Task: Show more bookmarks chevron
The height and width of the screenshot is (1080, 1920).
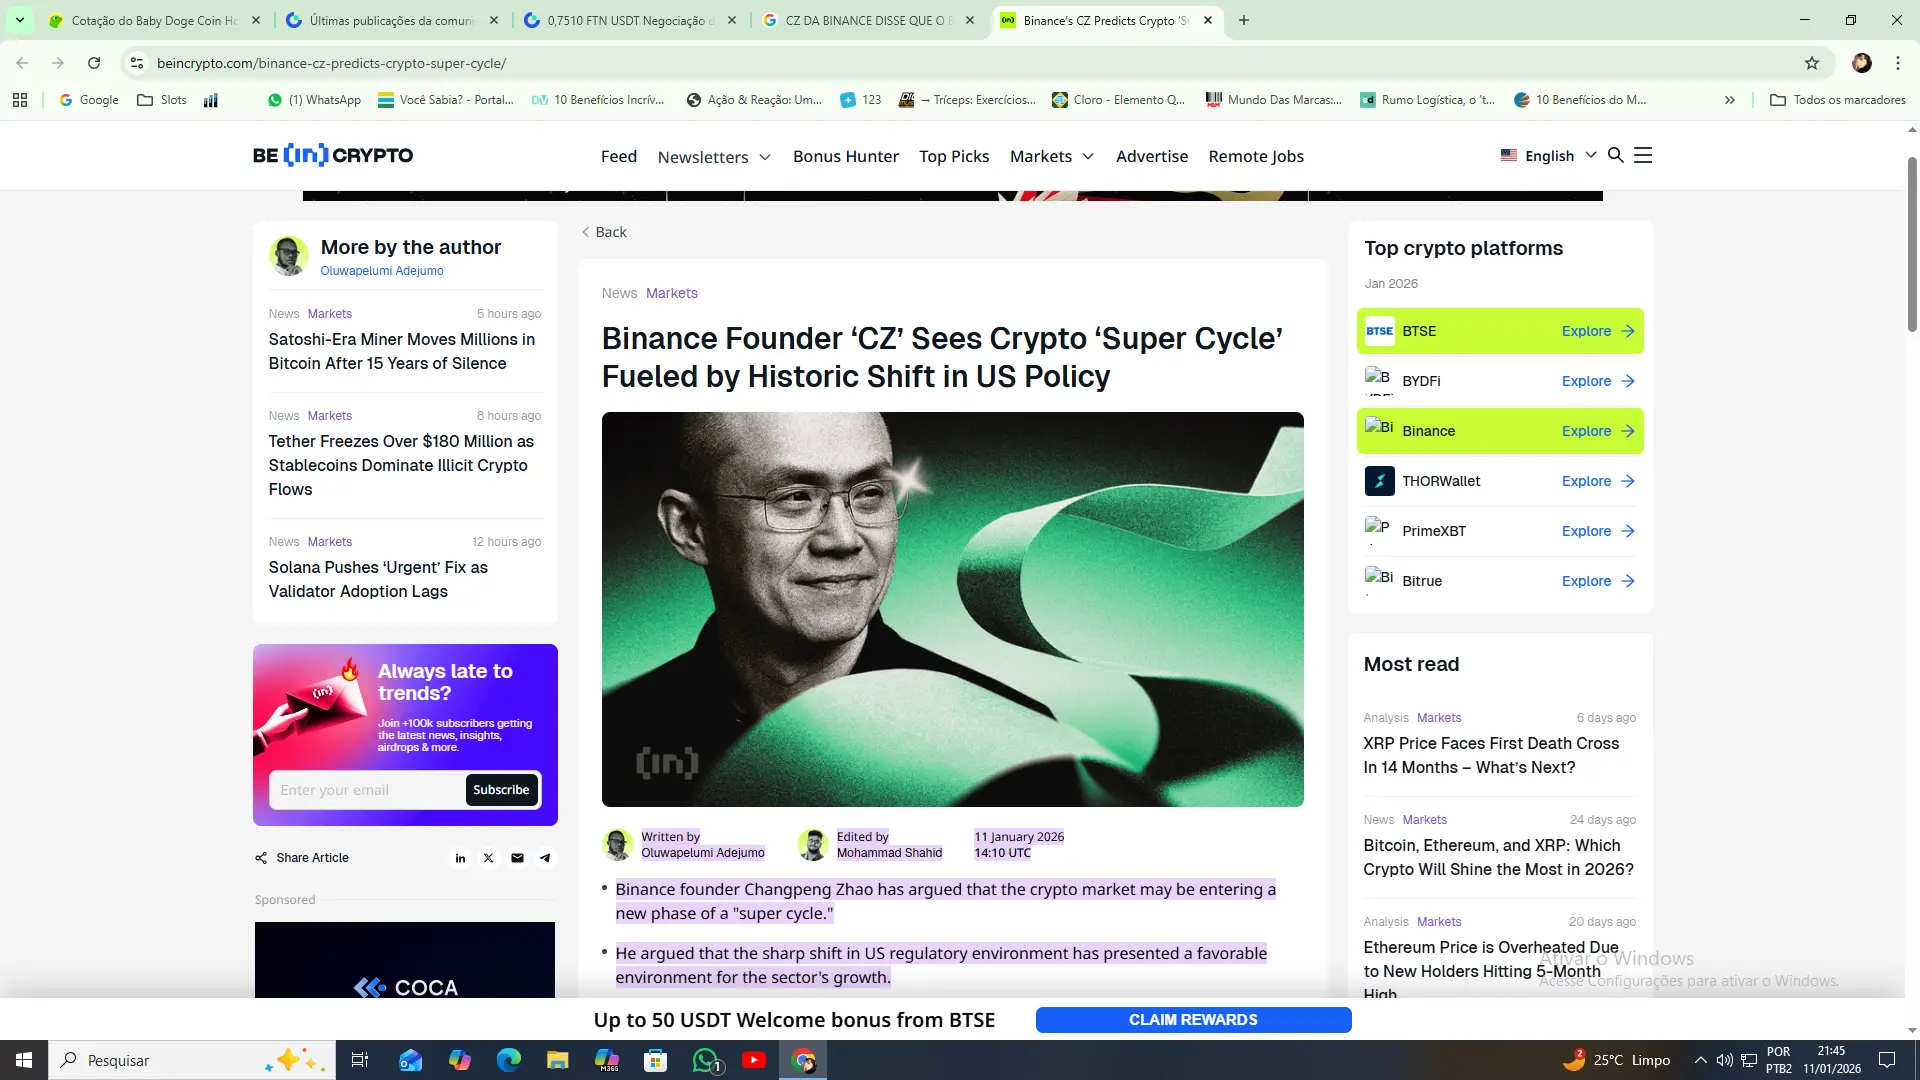Action: click(1729, 100)
